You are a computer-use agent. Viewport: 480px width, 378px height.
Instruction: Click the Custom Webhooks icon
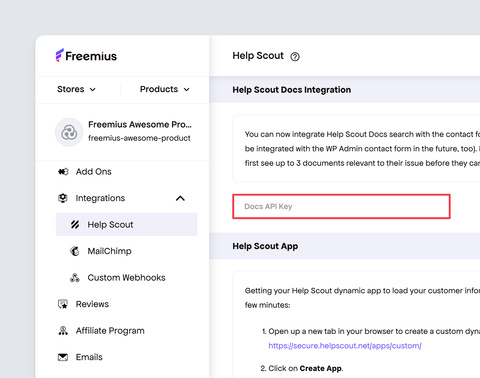click(x=75, y=278)
